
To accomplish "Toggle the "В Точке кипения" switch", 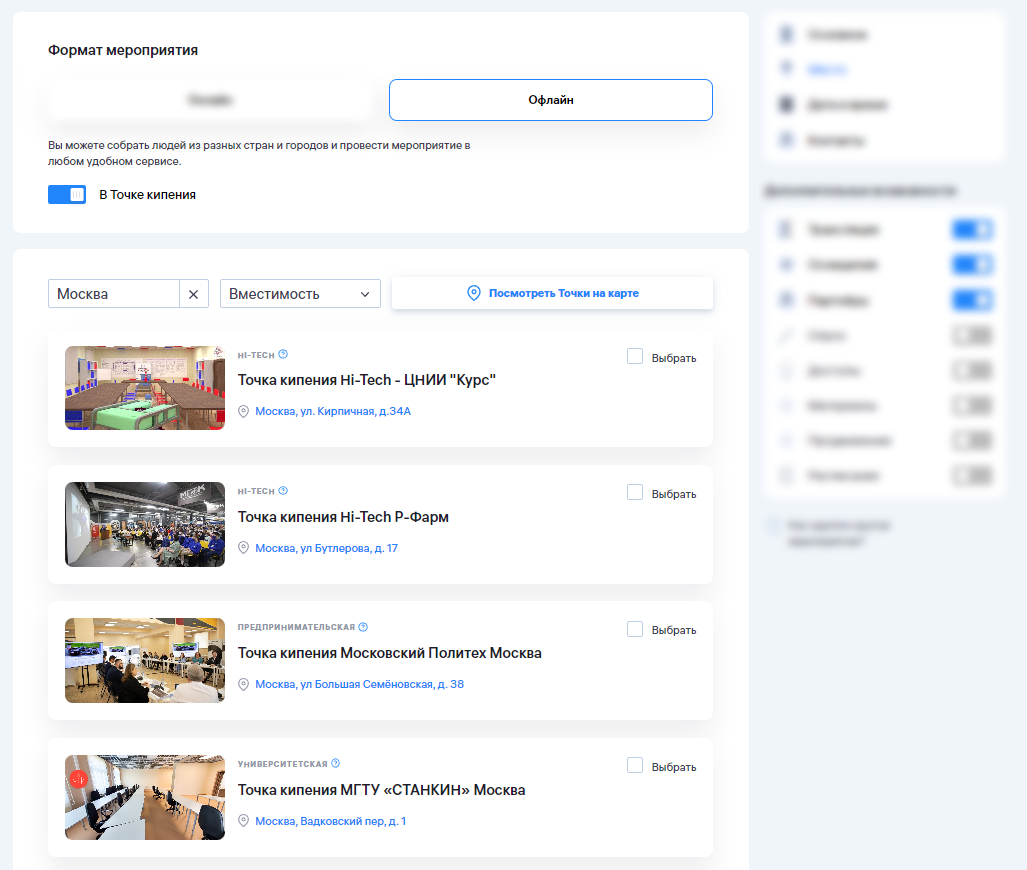I will (x=67, y=195).
